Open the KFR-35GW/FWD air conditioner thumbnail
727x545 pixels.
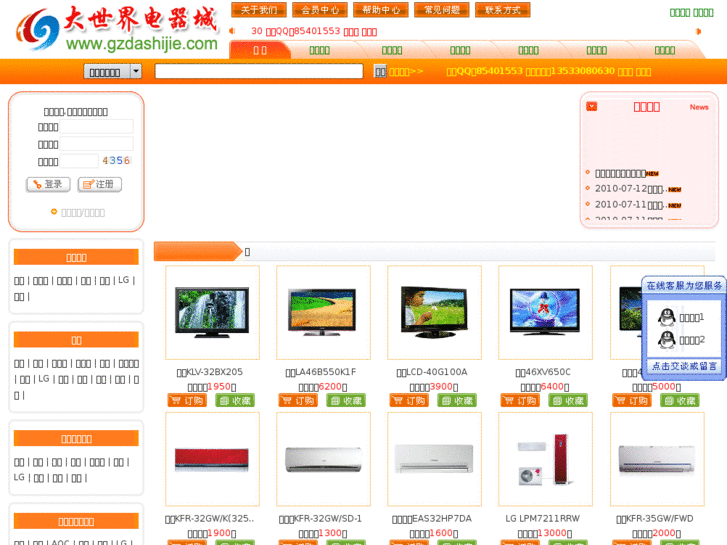[x=657, y=459]
